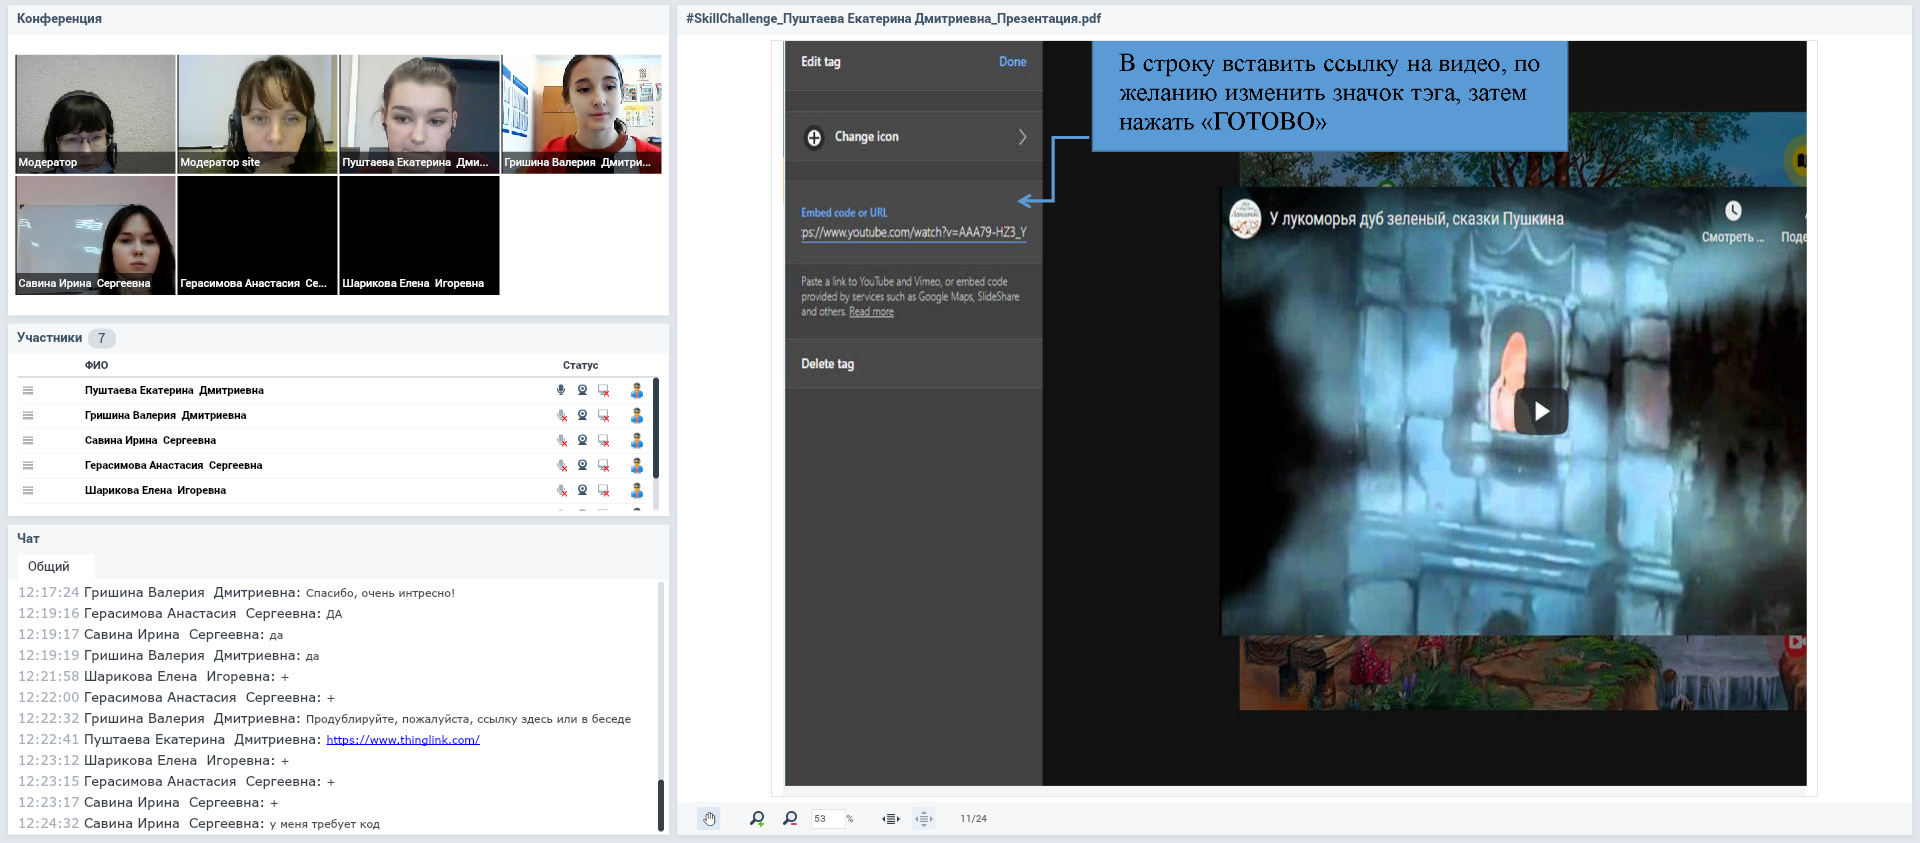Toggle webcam of Шарикова Елена Игоревна
The width and height of the screenshot is (1920, 843).
pyautogui.click(x=582, y=490)
